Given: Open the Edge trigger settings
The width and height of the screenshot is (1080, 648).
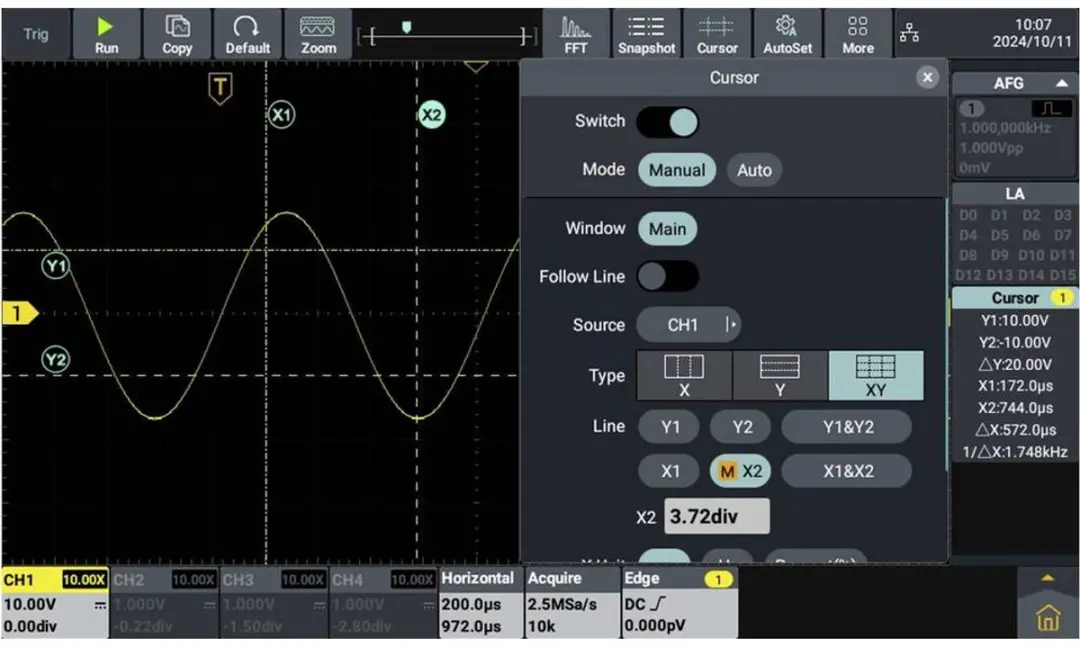Looking at the screenshot, I should (x=680, y=603).
